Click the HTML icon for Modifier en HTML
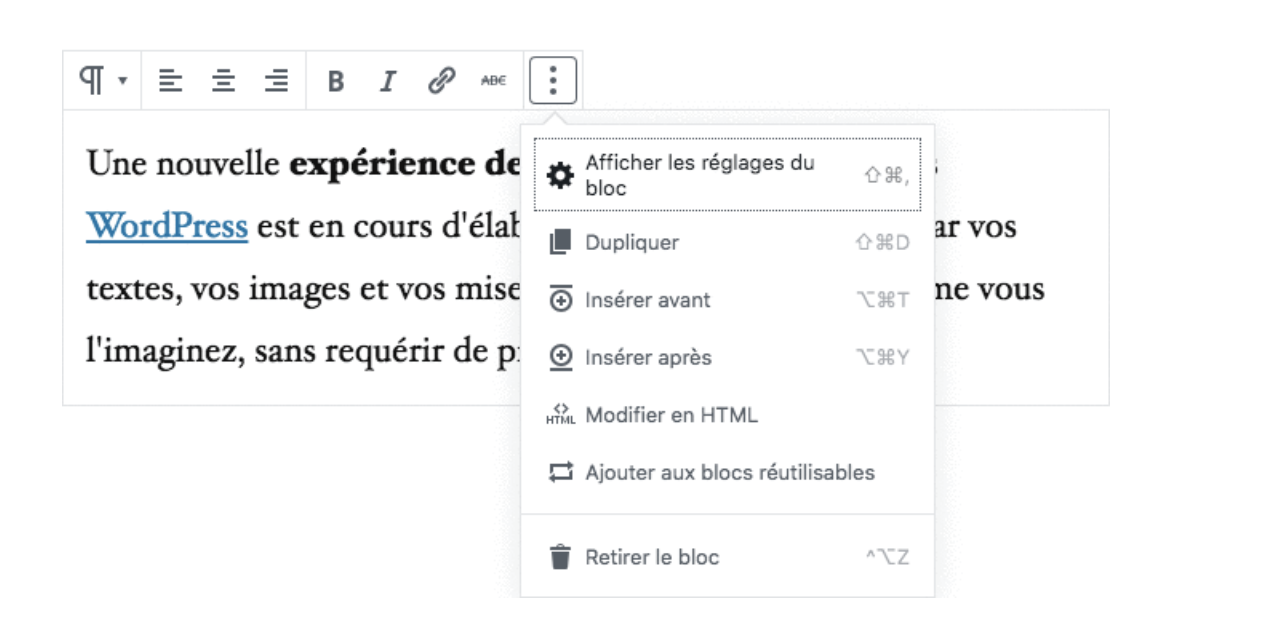The height and width of the screenshot is (634, 1264). 561,415
